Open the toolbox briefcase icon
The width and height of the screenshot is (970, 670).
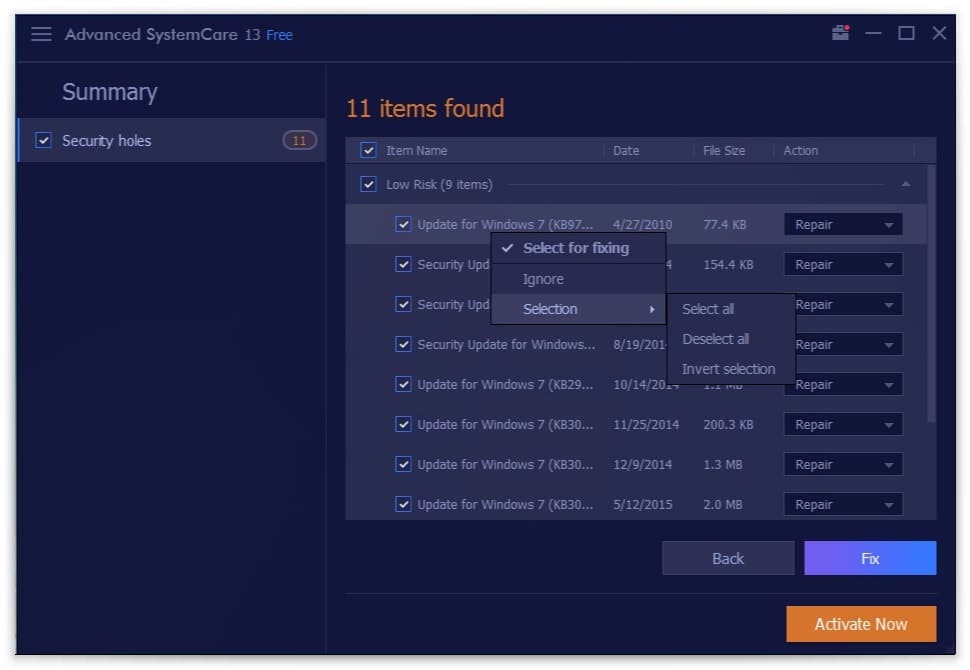[x=840, y=33]
